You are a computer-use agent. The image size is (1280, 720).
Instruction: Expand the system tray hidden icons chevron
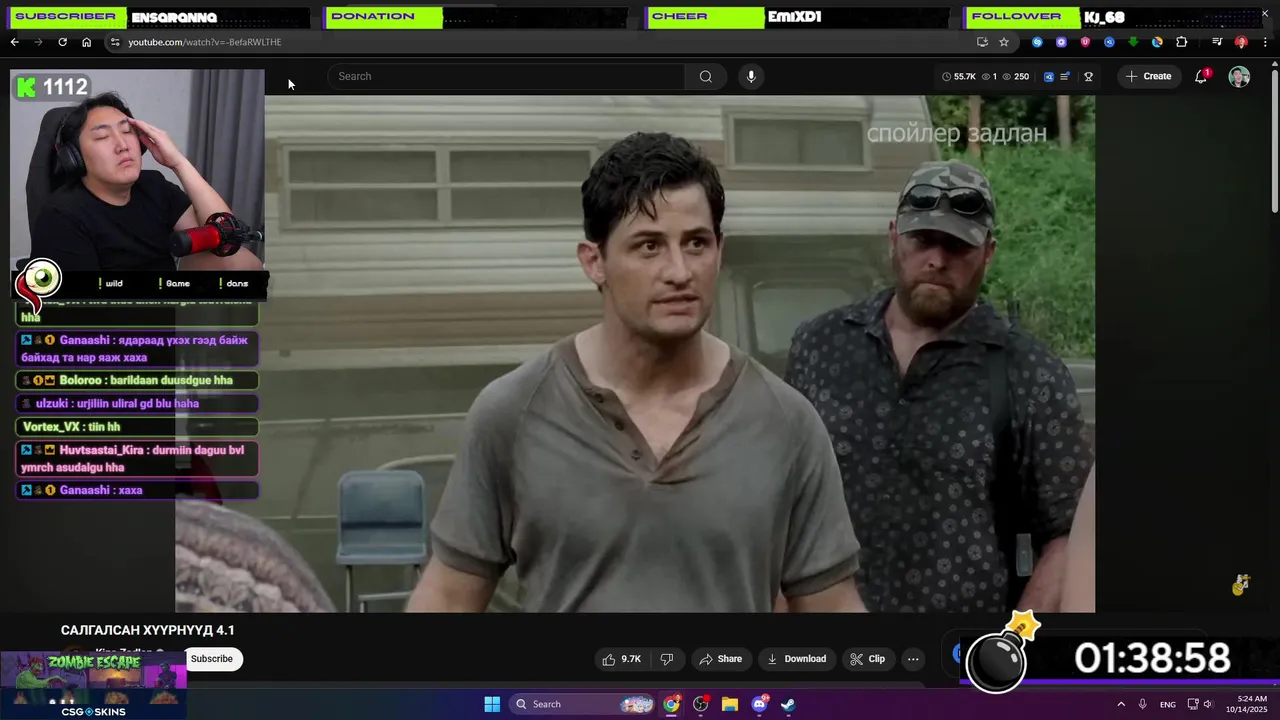tap(1121, 704)
